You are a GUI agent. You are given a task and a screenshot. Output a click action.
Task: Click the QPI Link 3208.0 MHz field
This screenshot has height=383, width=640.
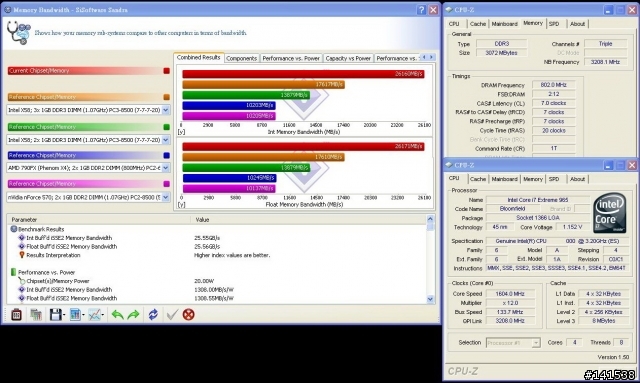(x=510, y=321)
